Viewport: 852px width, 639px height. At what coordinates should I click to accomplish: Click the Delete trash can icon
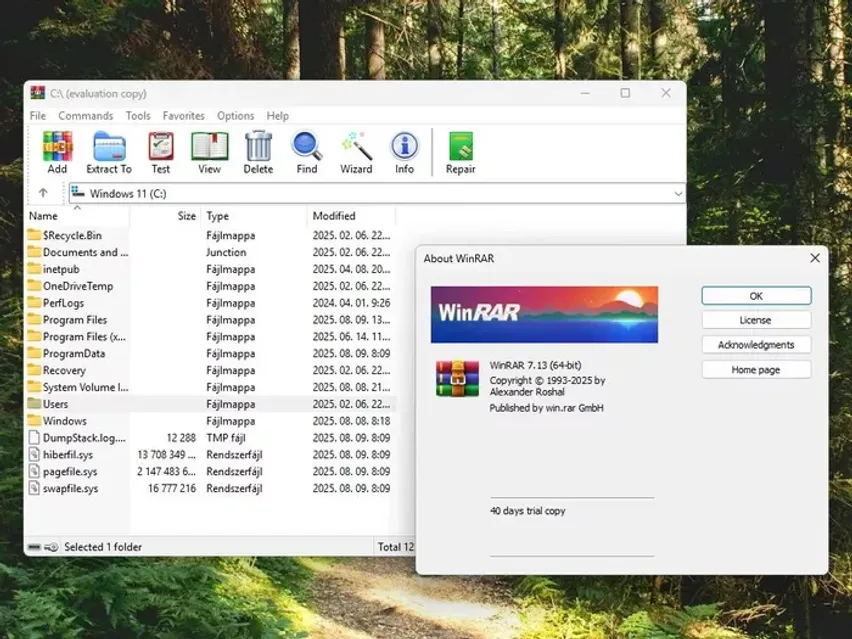click(258, 147)
